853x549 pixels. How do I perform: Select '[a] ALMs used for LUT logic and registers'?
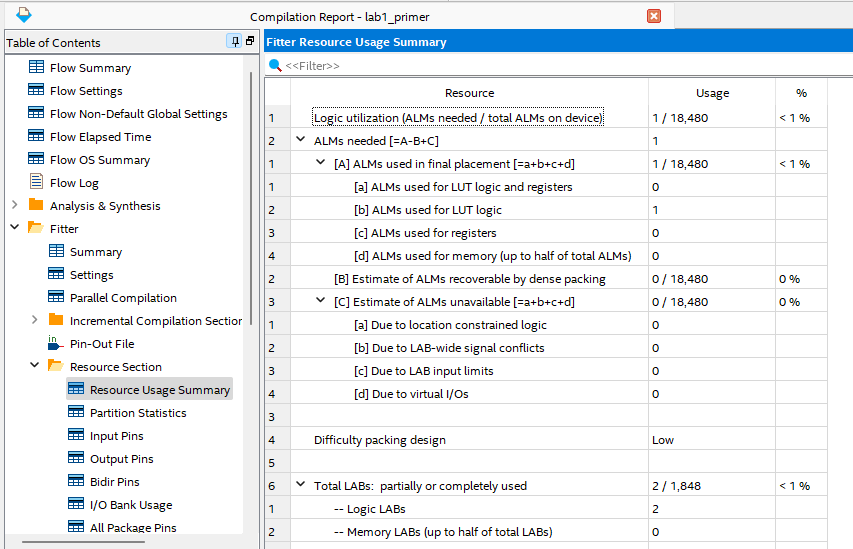point(463,187)
